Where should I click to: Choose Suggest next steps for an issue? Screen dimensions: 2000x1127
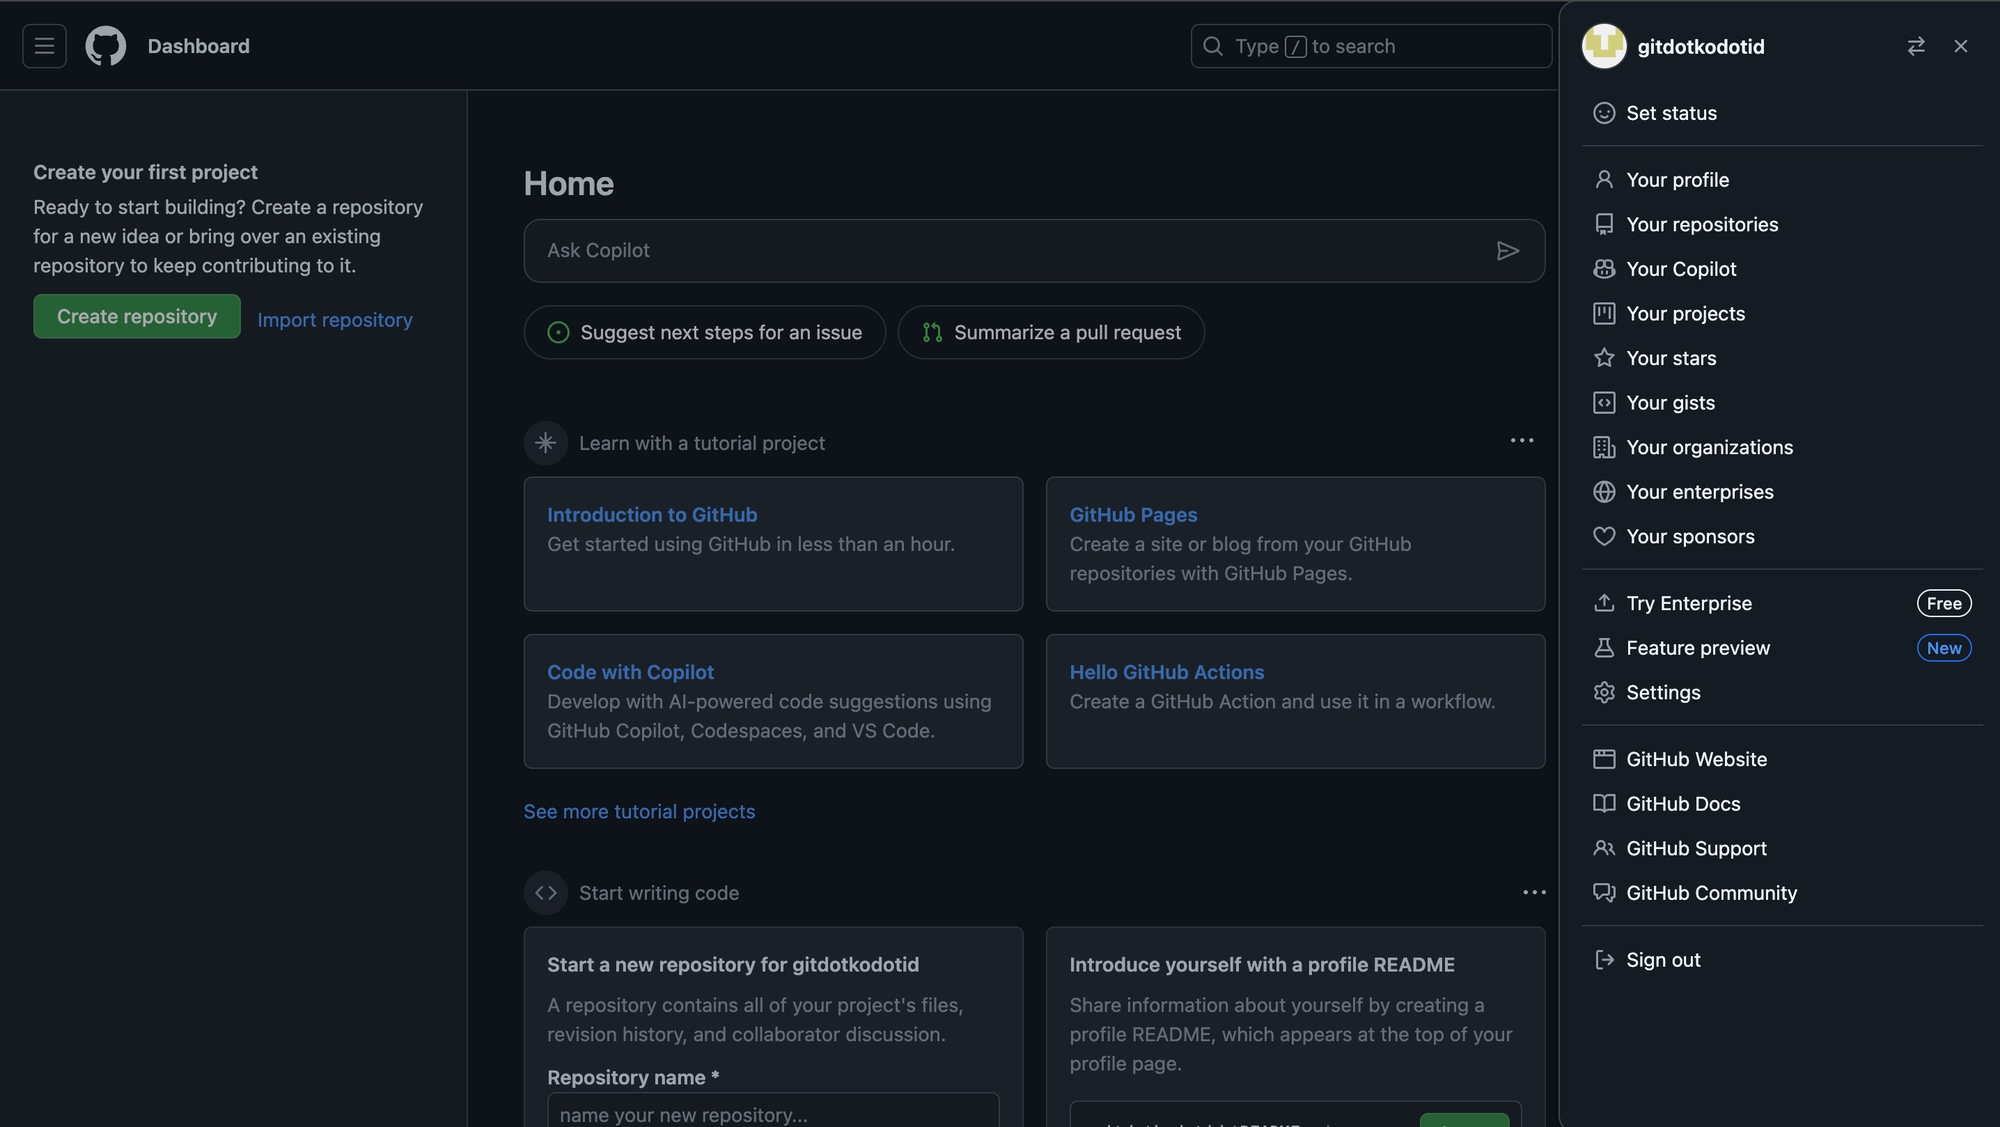pos(704,332)
